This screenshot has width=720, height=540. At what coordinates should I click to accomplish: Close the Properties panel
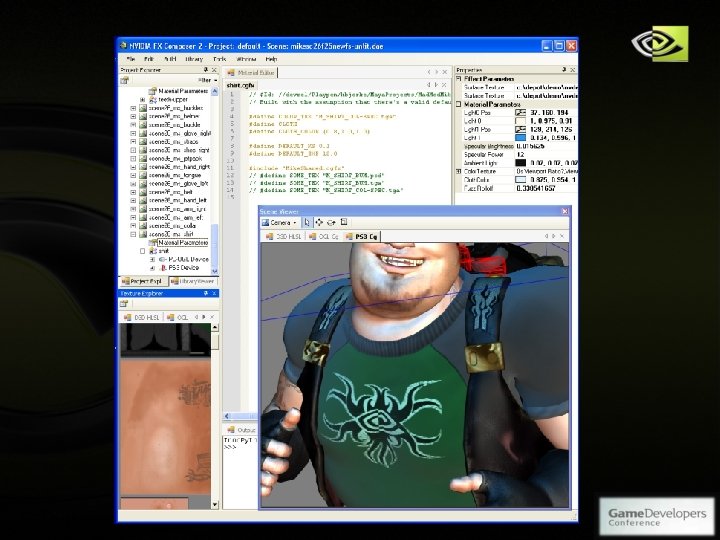click(x=573, y=70)
